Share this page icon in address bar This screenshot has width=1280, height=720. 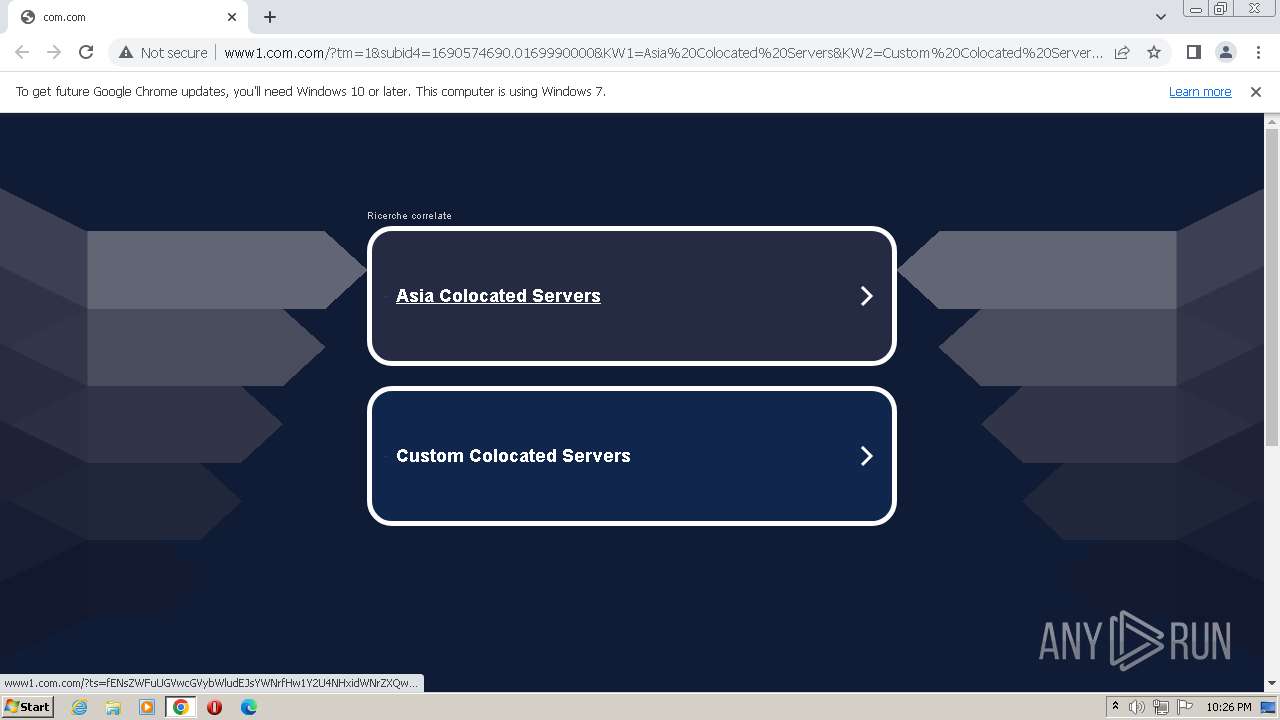click(1122, 52)
